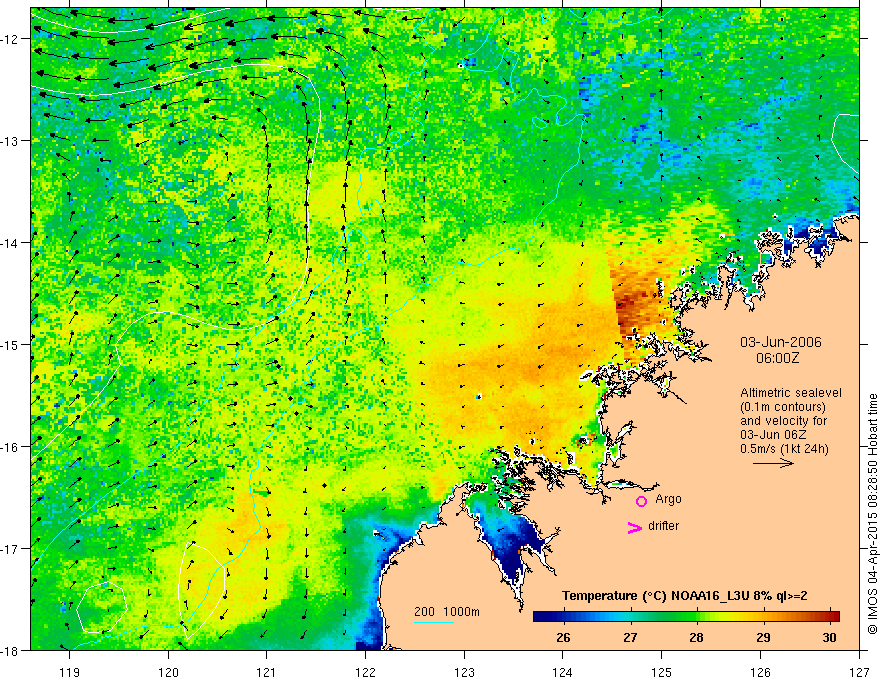Click longitude axis label 121

267,672
